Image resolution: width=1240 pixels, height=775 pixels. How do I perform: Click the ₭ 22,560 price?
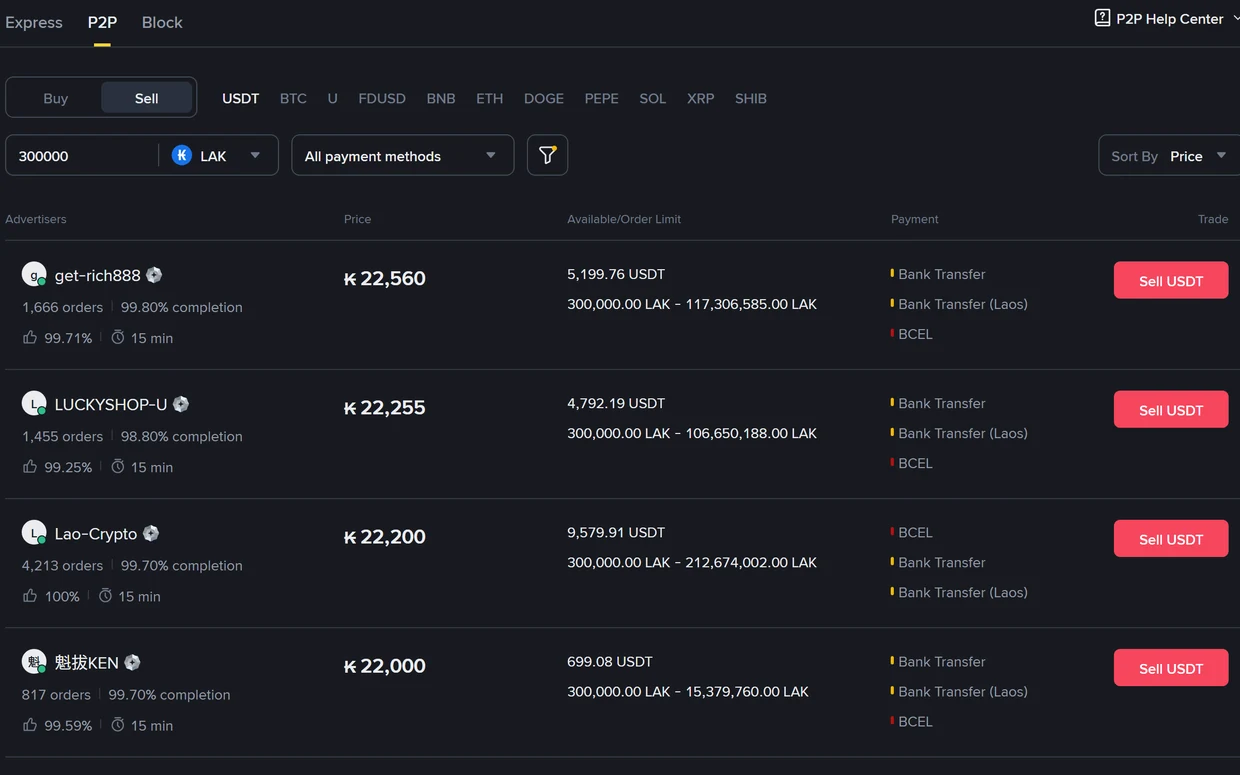pyautogui.click(x=385, y=279)
